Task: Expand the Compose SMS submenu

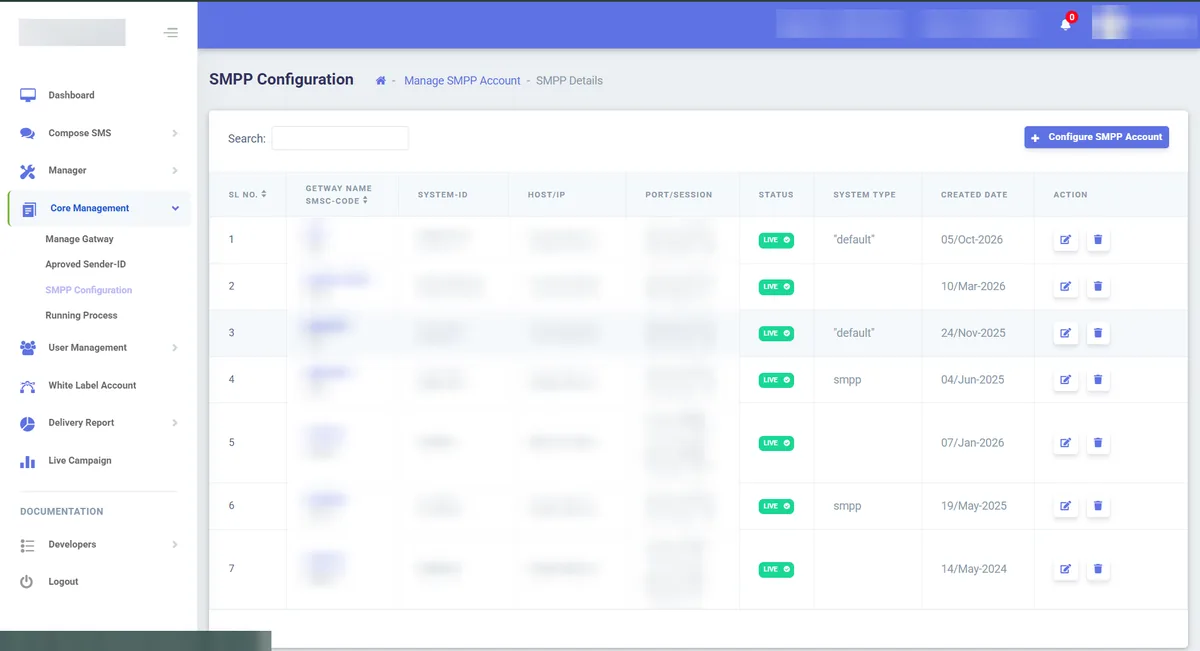Action: (175, 133)
